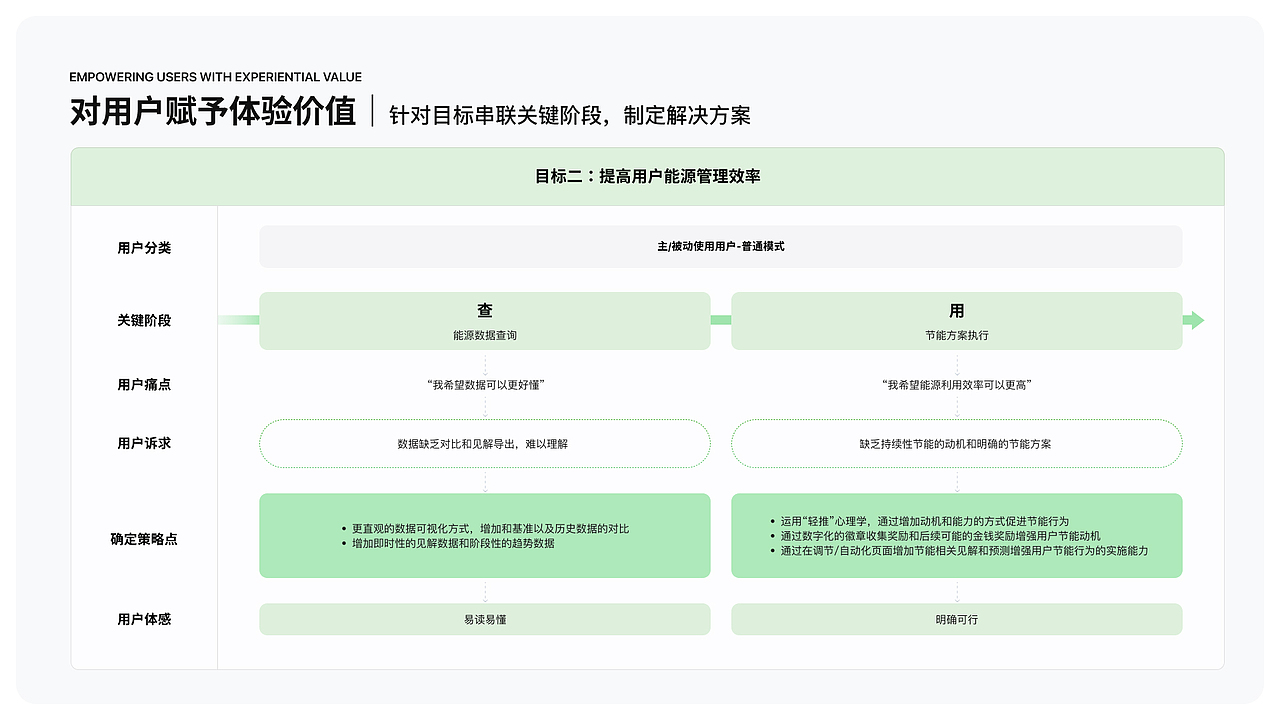The height and width of the screenshot is (720, 1280).
Task: Select the 用户分类 row label
Action: [x=144, y=248]
